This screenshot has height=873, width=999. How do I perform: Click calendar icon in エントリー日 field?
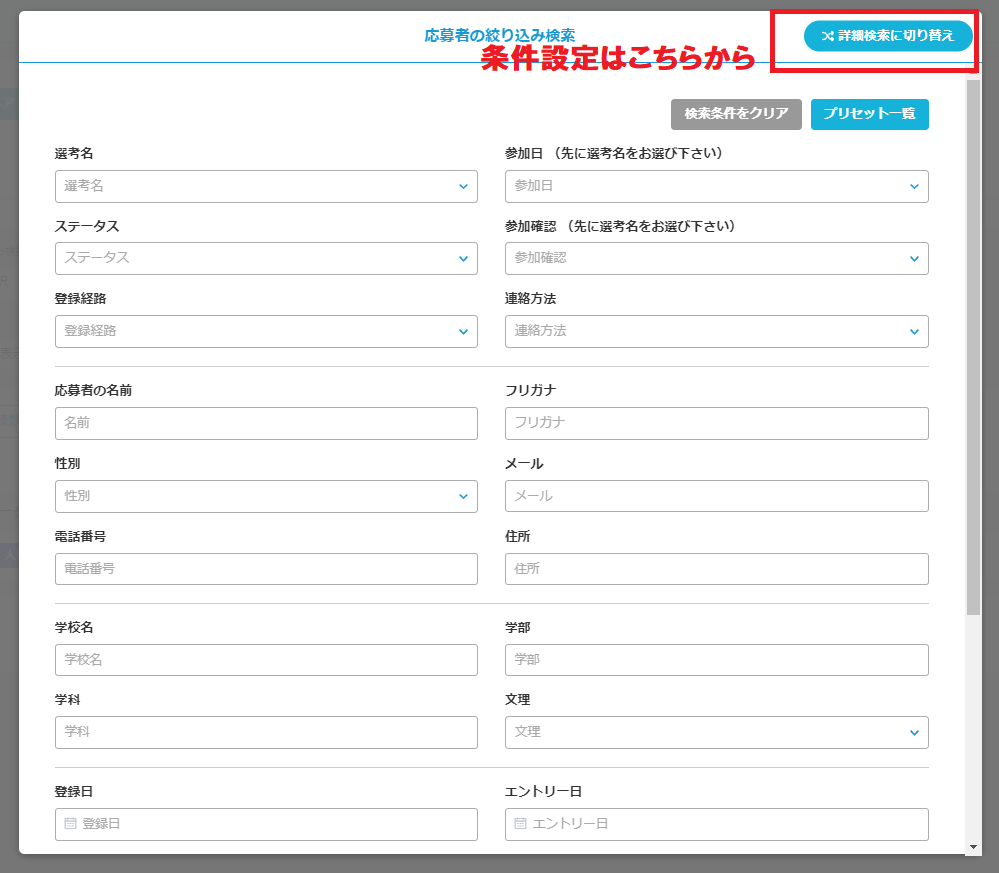tap(520, 824)
